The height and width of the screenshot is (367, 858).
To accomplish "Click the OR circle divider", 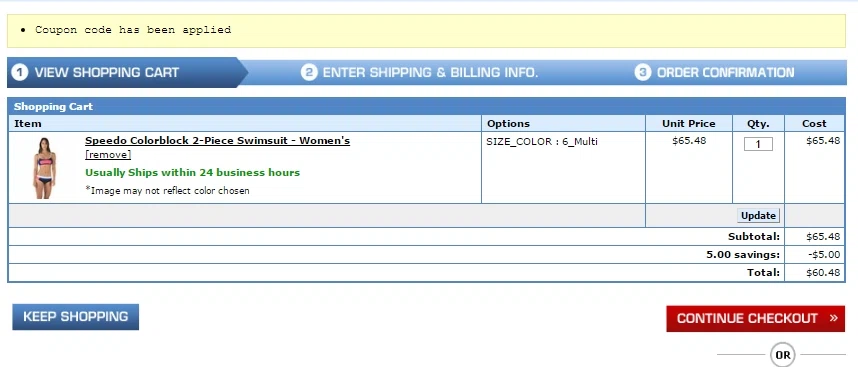I will click(x=782, y=355).
